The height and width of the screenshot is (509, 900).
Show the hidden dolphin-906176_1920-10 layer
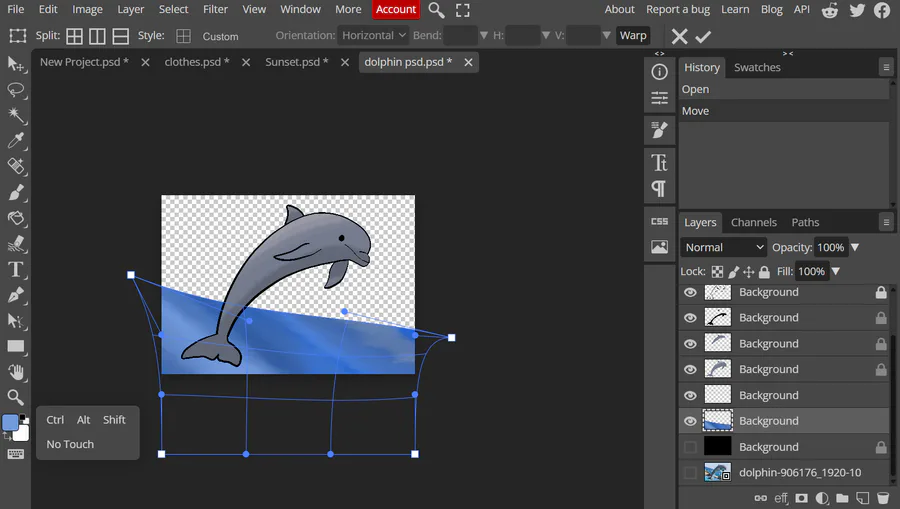coord(690,473)
